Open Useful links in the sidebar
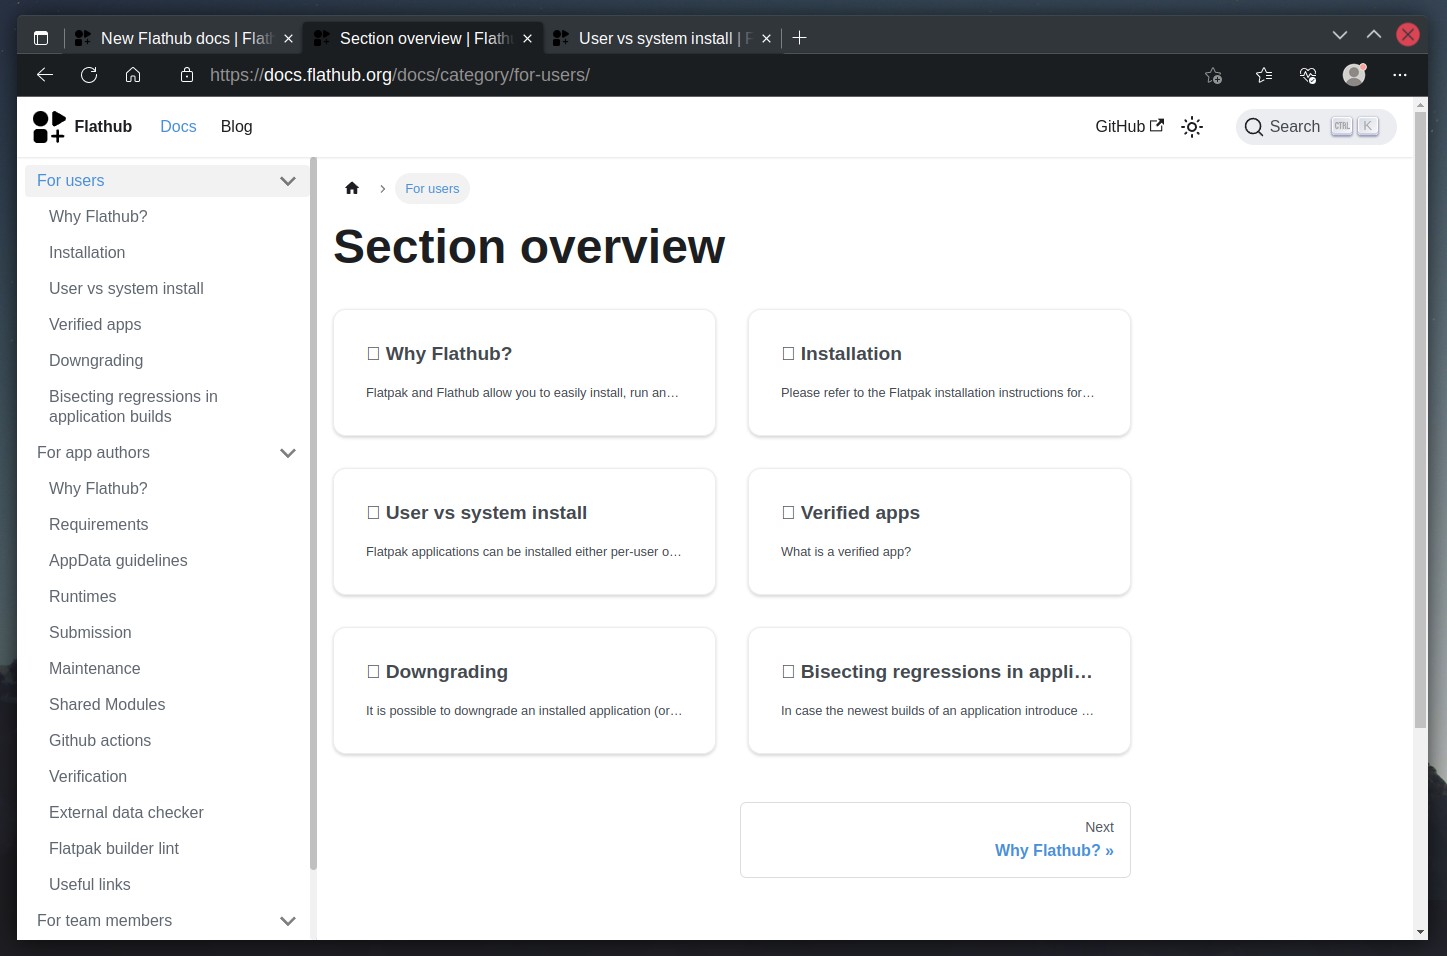This screenshot has height=956, width=1447. click(x=90, y=885)
